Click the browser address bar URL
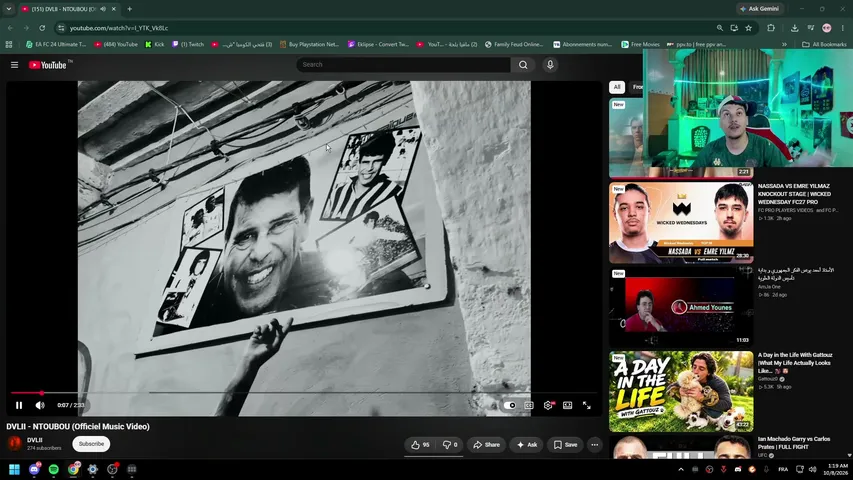Screen dimensions: 853x480 coord(119,28)
